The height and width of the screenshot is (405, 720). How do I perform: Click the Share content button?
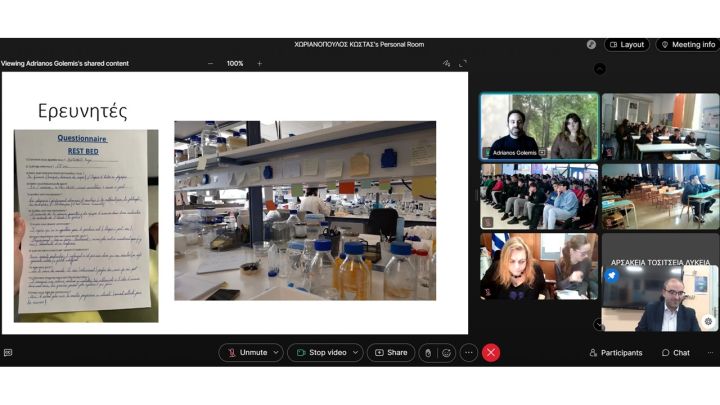tap(391, 352)
